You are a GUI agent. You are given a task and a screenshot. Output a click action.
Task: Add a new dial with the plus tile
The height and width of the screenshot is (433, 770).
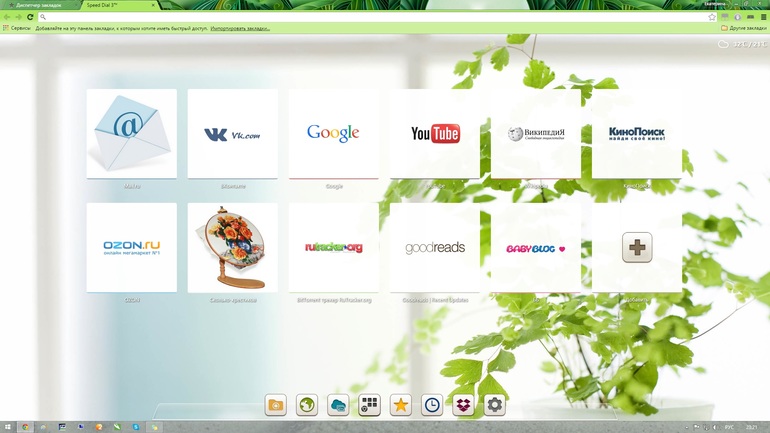coord(637,247)
